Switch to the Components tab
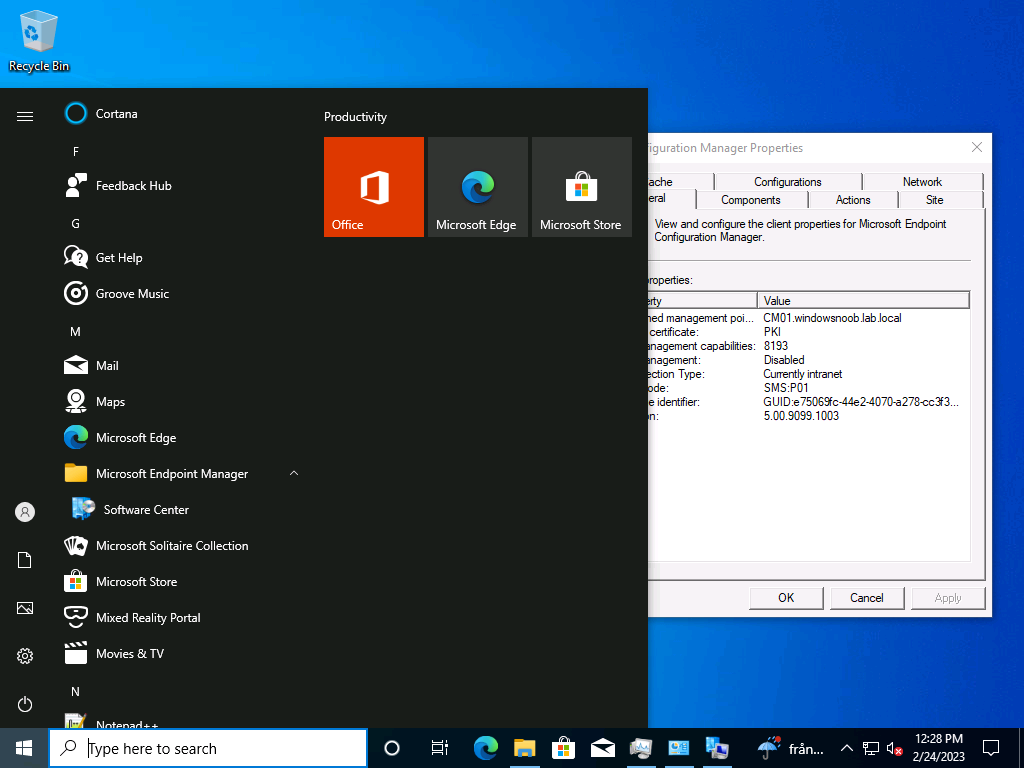This screenshot has height=768, width=1024. click(751, 200)
